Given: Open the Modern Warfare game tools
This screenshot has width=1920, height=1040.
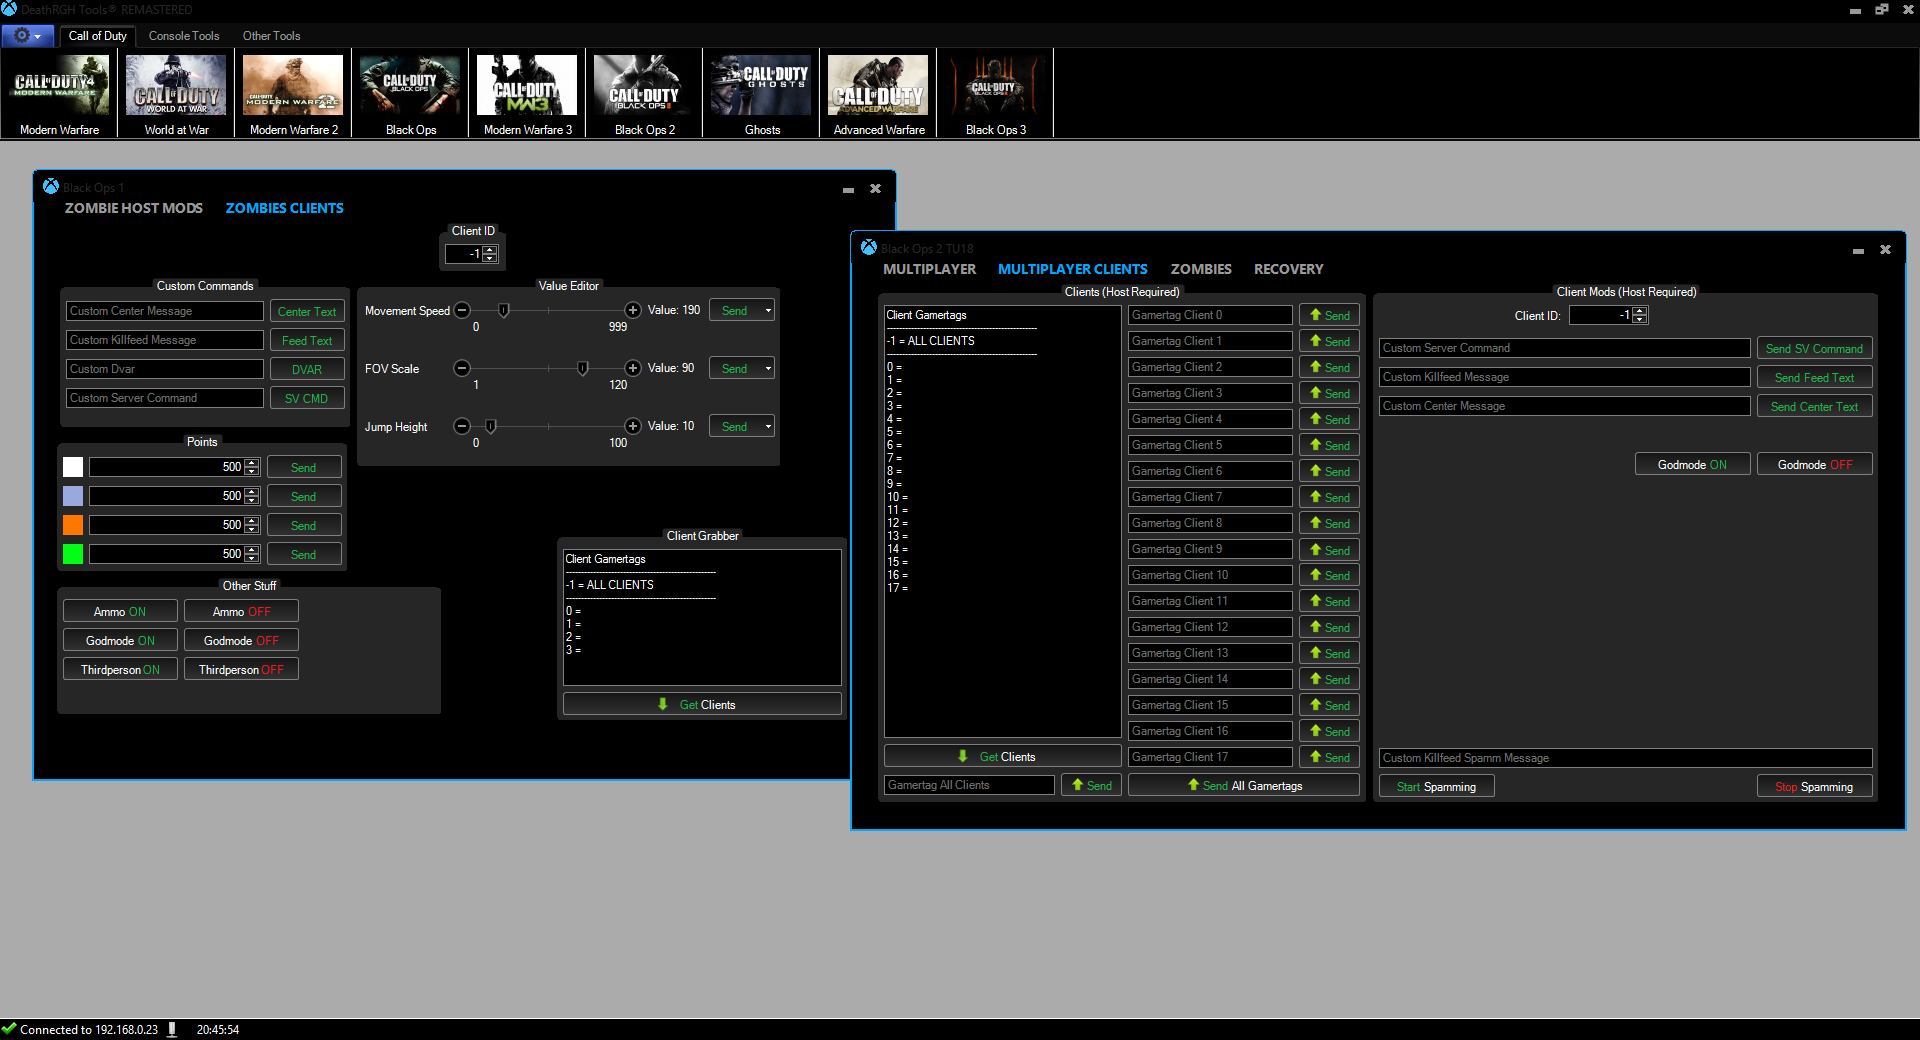Looking at the screenshot, I should (x=59, y=95).
